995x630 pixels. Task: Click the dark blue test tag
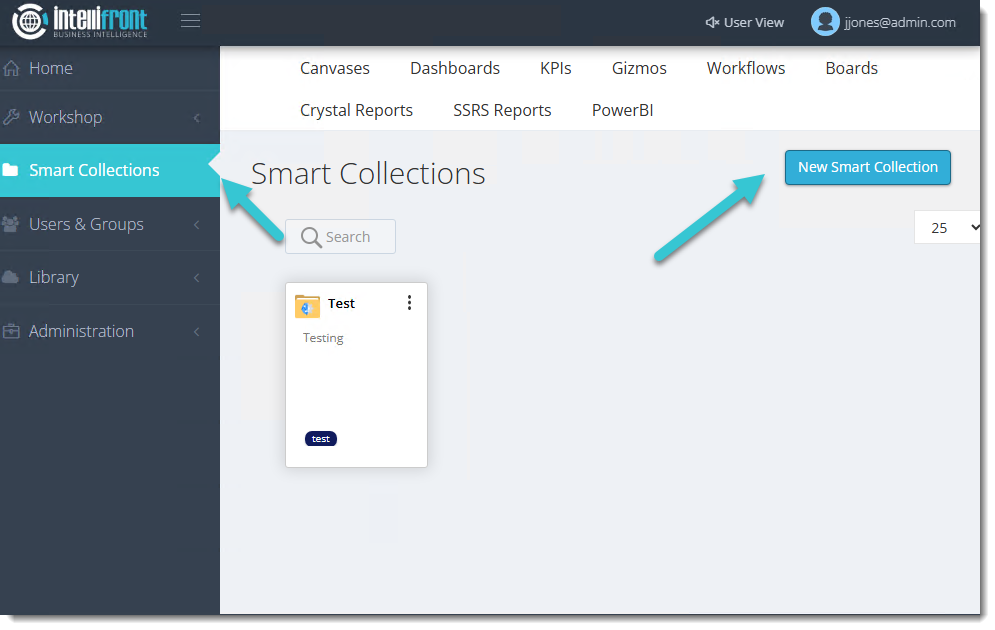pos(321,439)
